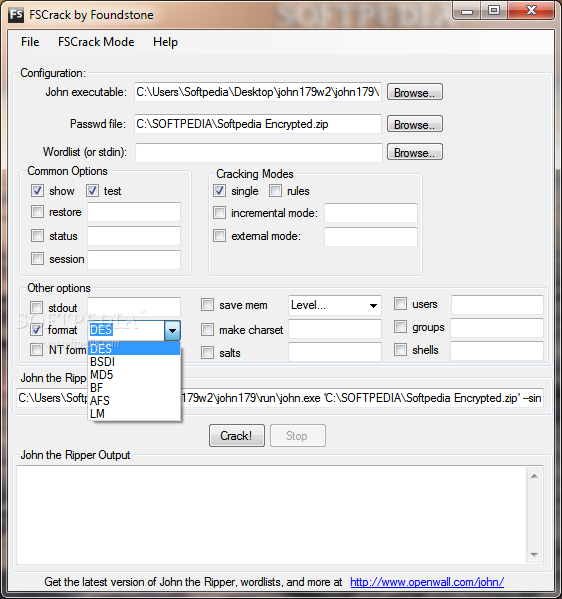The width and height of the screenshot is (562, 599).
Task: Select MD5 in the format list
Action: [134, 374]
